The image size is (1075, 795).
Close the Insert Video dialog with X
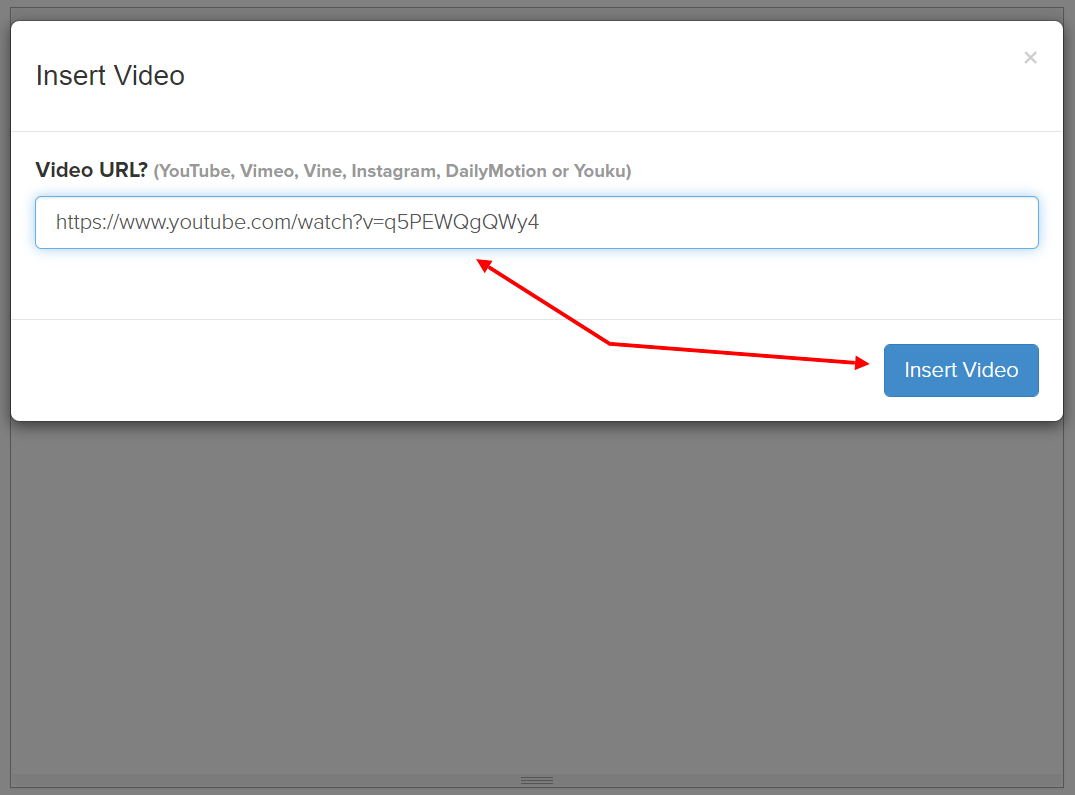coord(1030,58)
